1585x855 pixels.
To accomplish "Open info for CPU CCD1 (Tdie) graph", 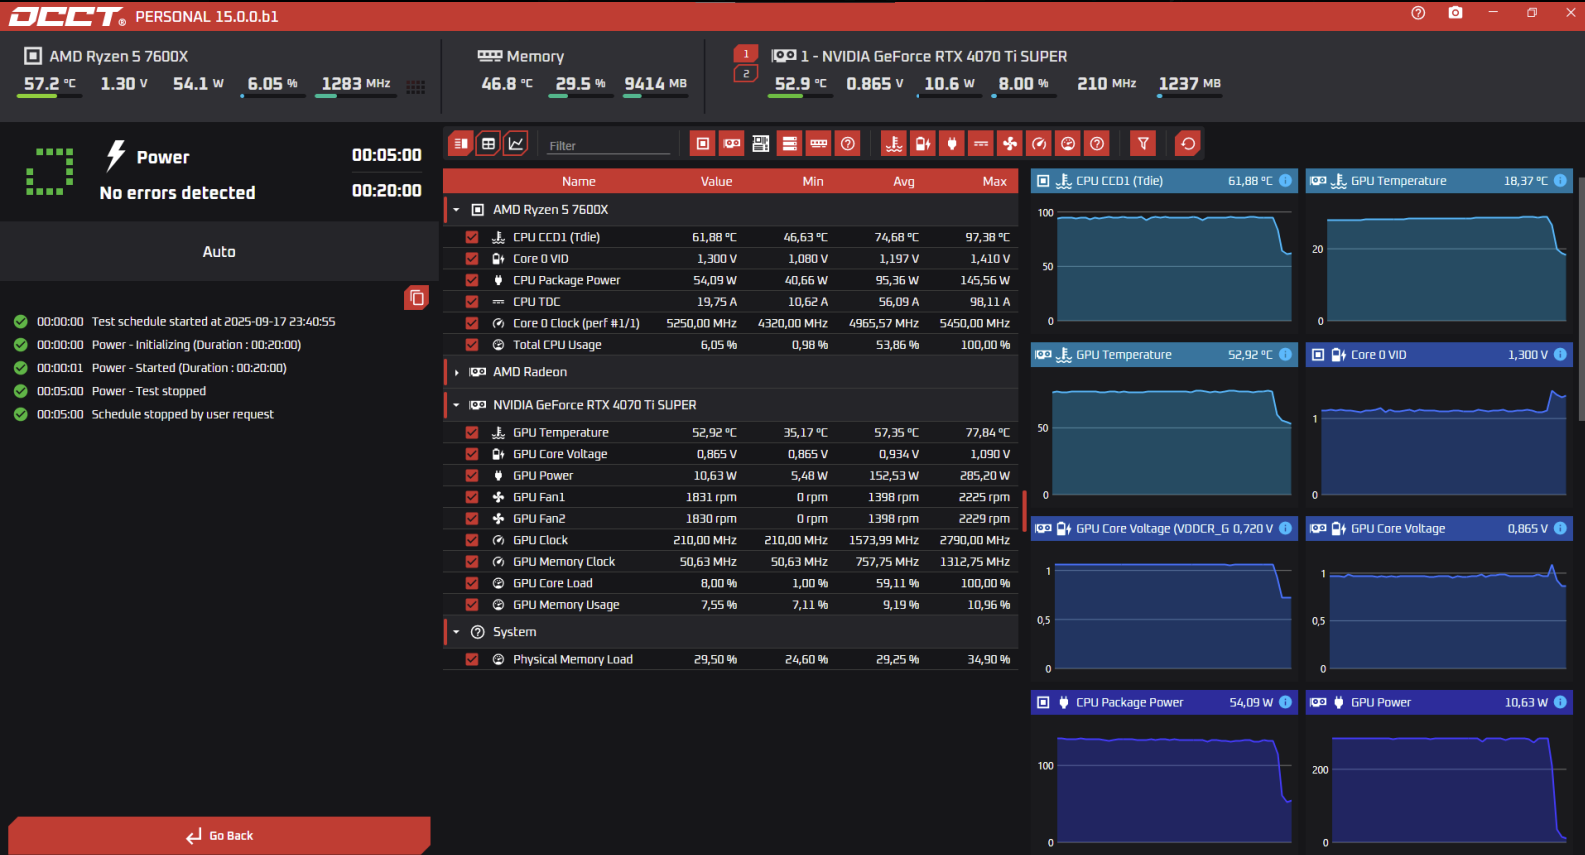I will (x=1285, y=181).
